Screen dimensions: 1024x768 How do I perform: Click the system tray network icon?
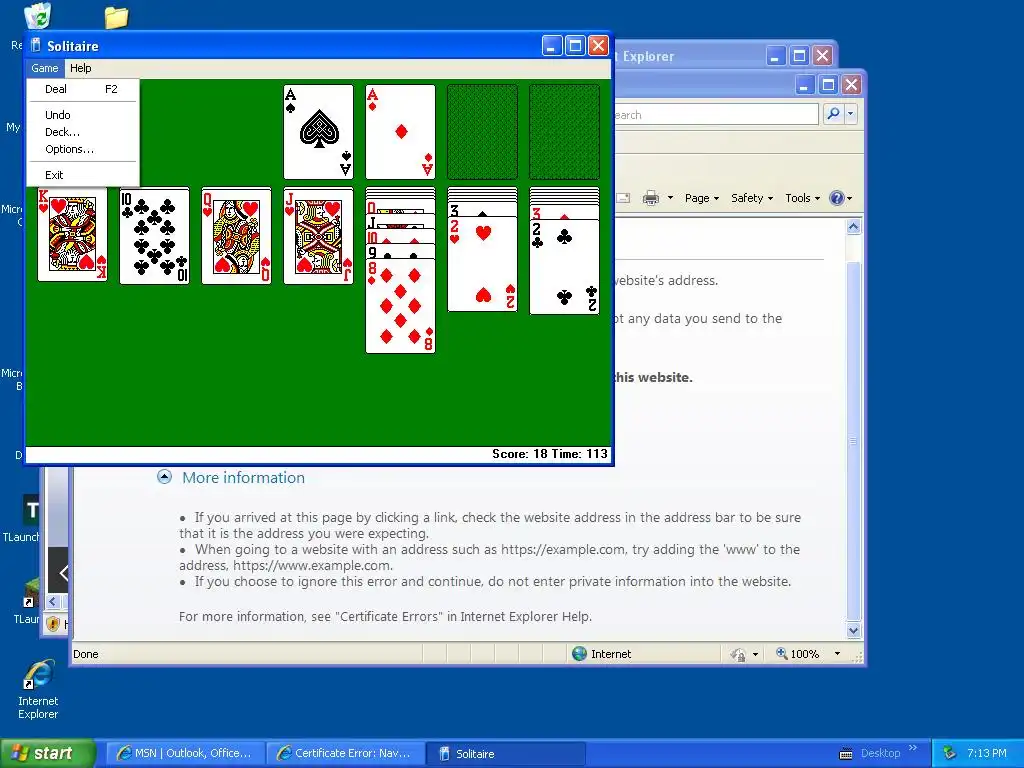pos(950,753)
